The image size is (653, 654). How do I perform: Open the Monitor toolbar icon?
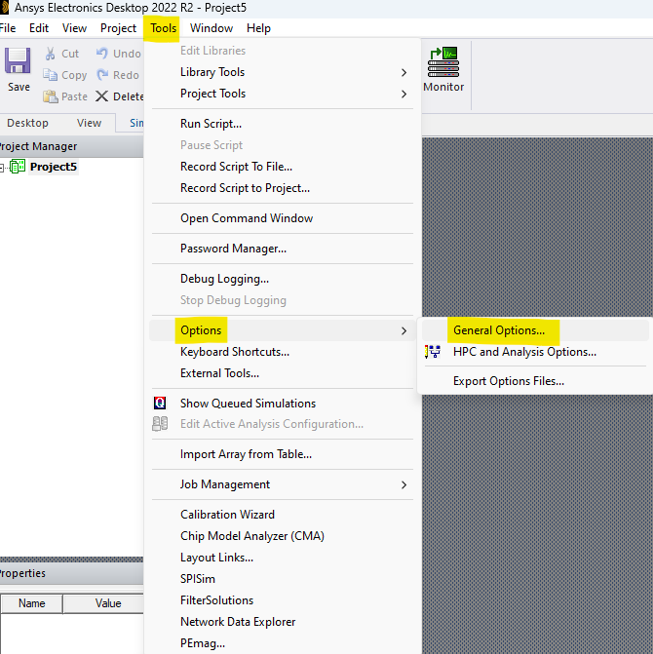point(443,64)
